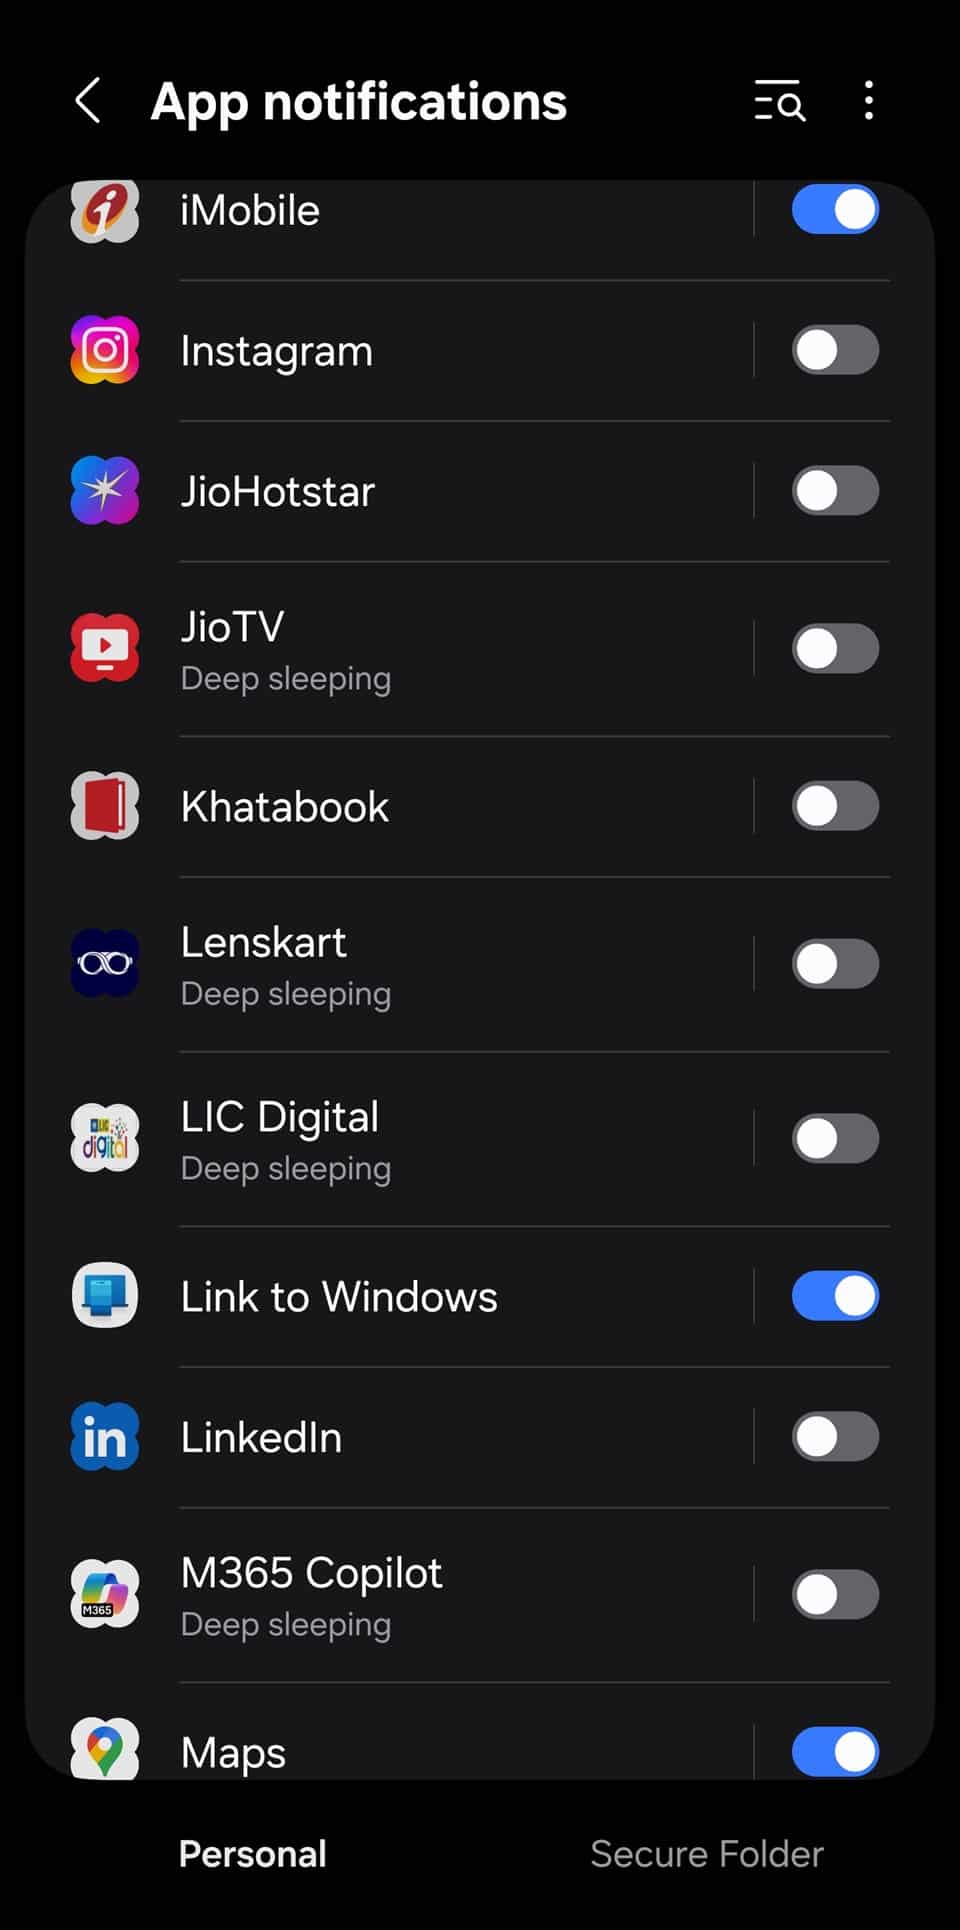This screenshot has width=960, height=1930.
Task: Disable Link to Windows notifications toggle
Action: point(835,1296)
